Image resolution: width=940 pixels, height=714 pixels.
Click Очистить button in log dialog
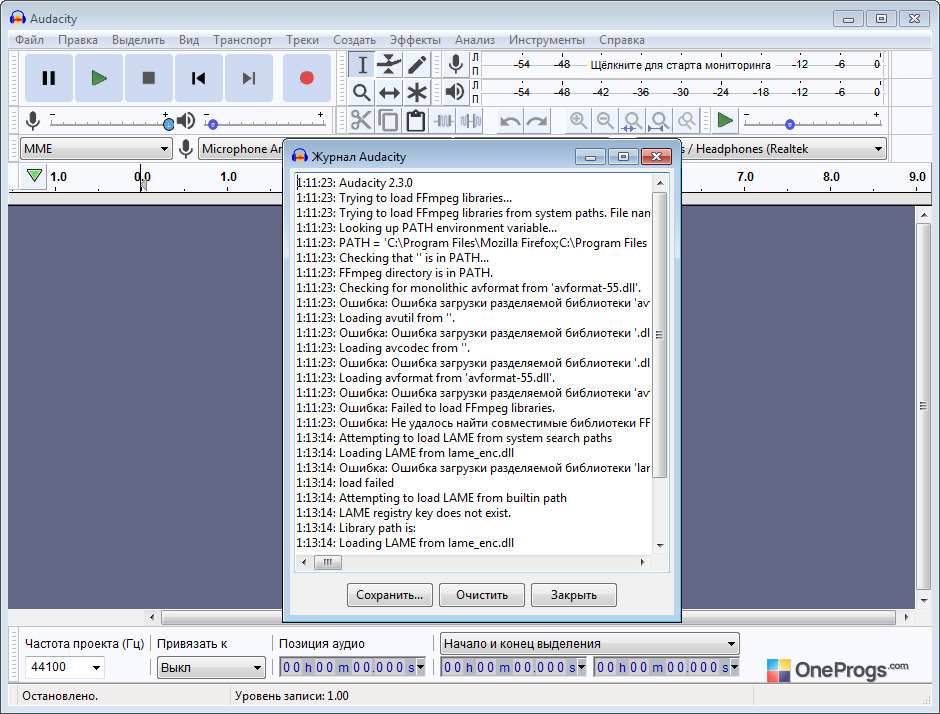[482, 595]
